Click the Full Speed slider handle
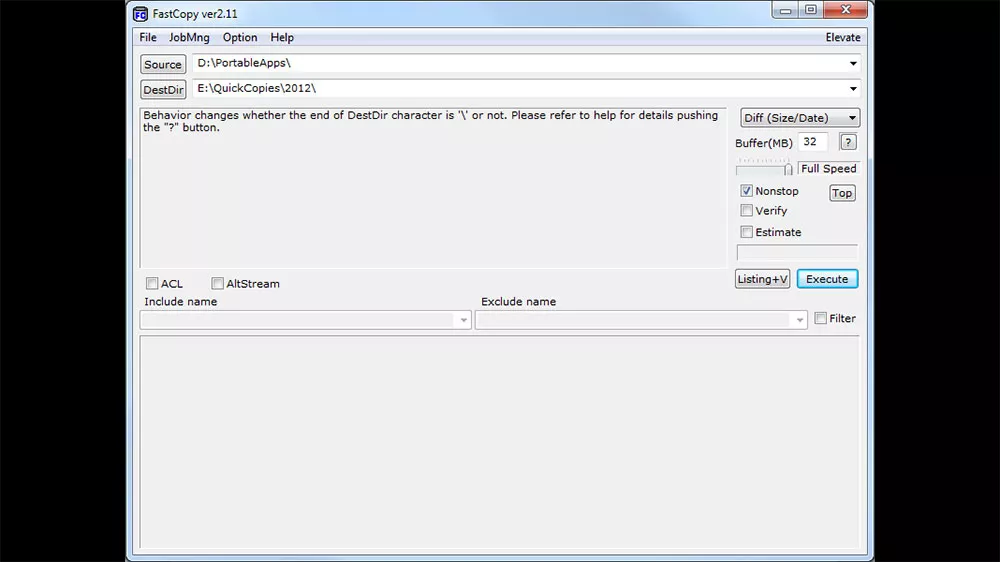This screenshot has width=1000, height=562. pos(788,169)
